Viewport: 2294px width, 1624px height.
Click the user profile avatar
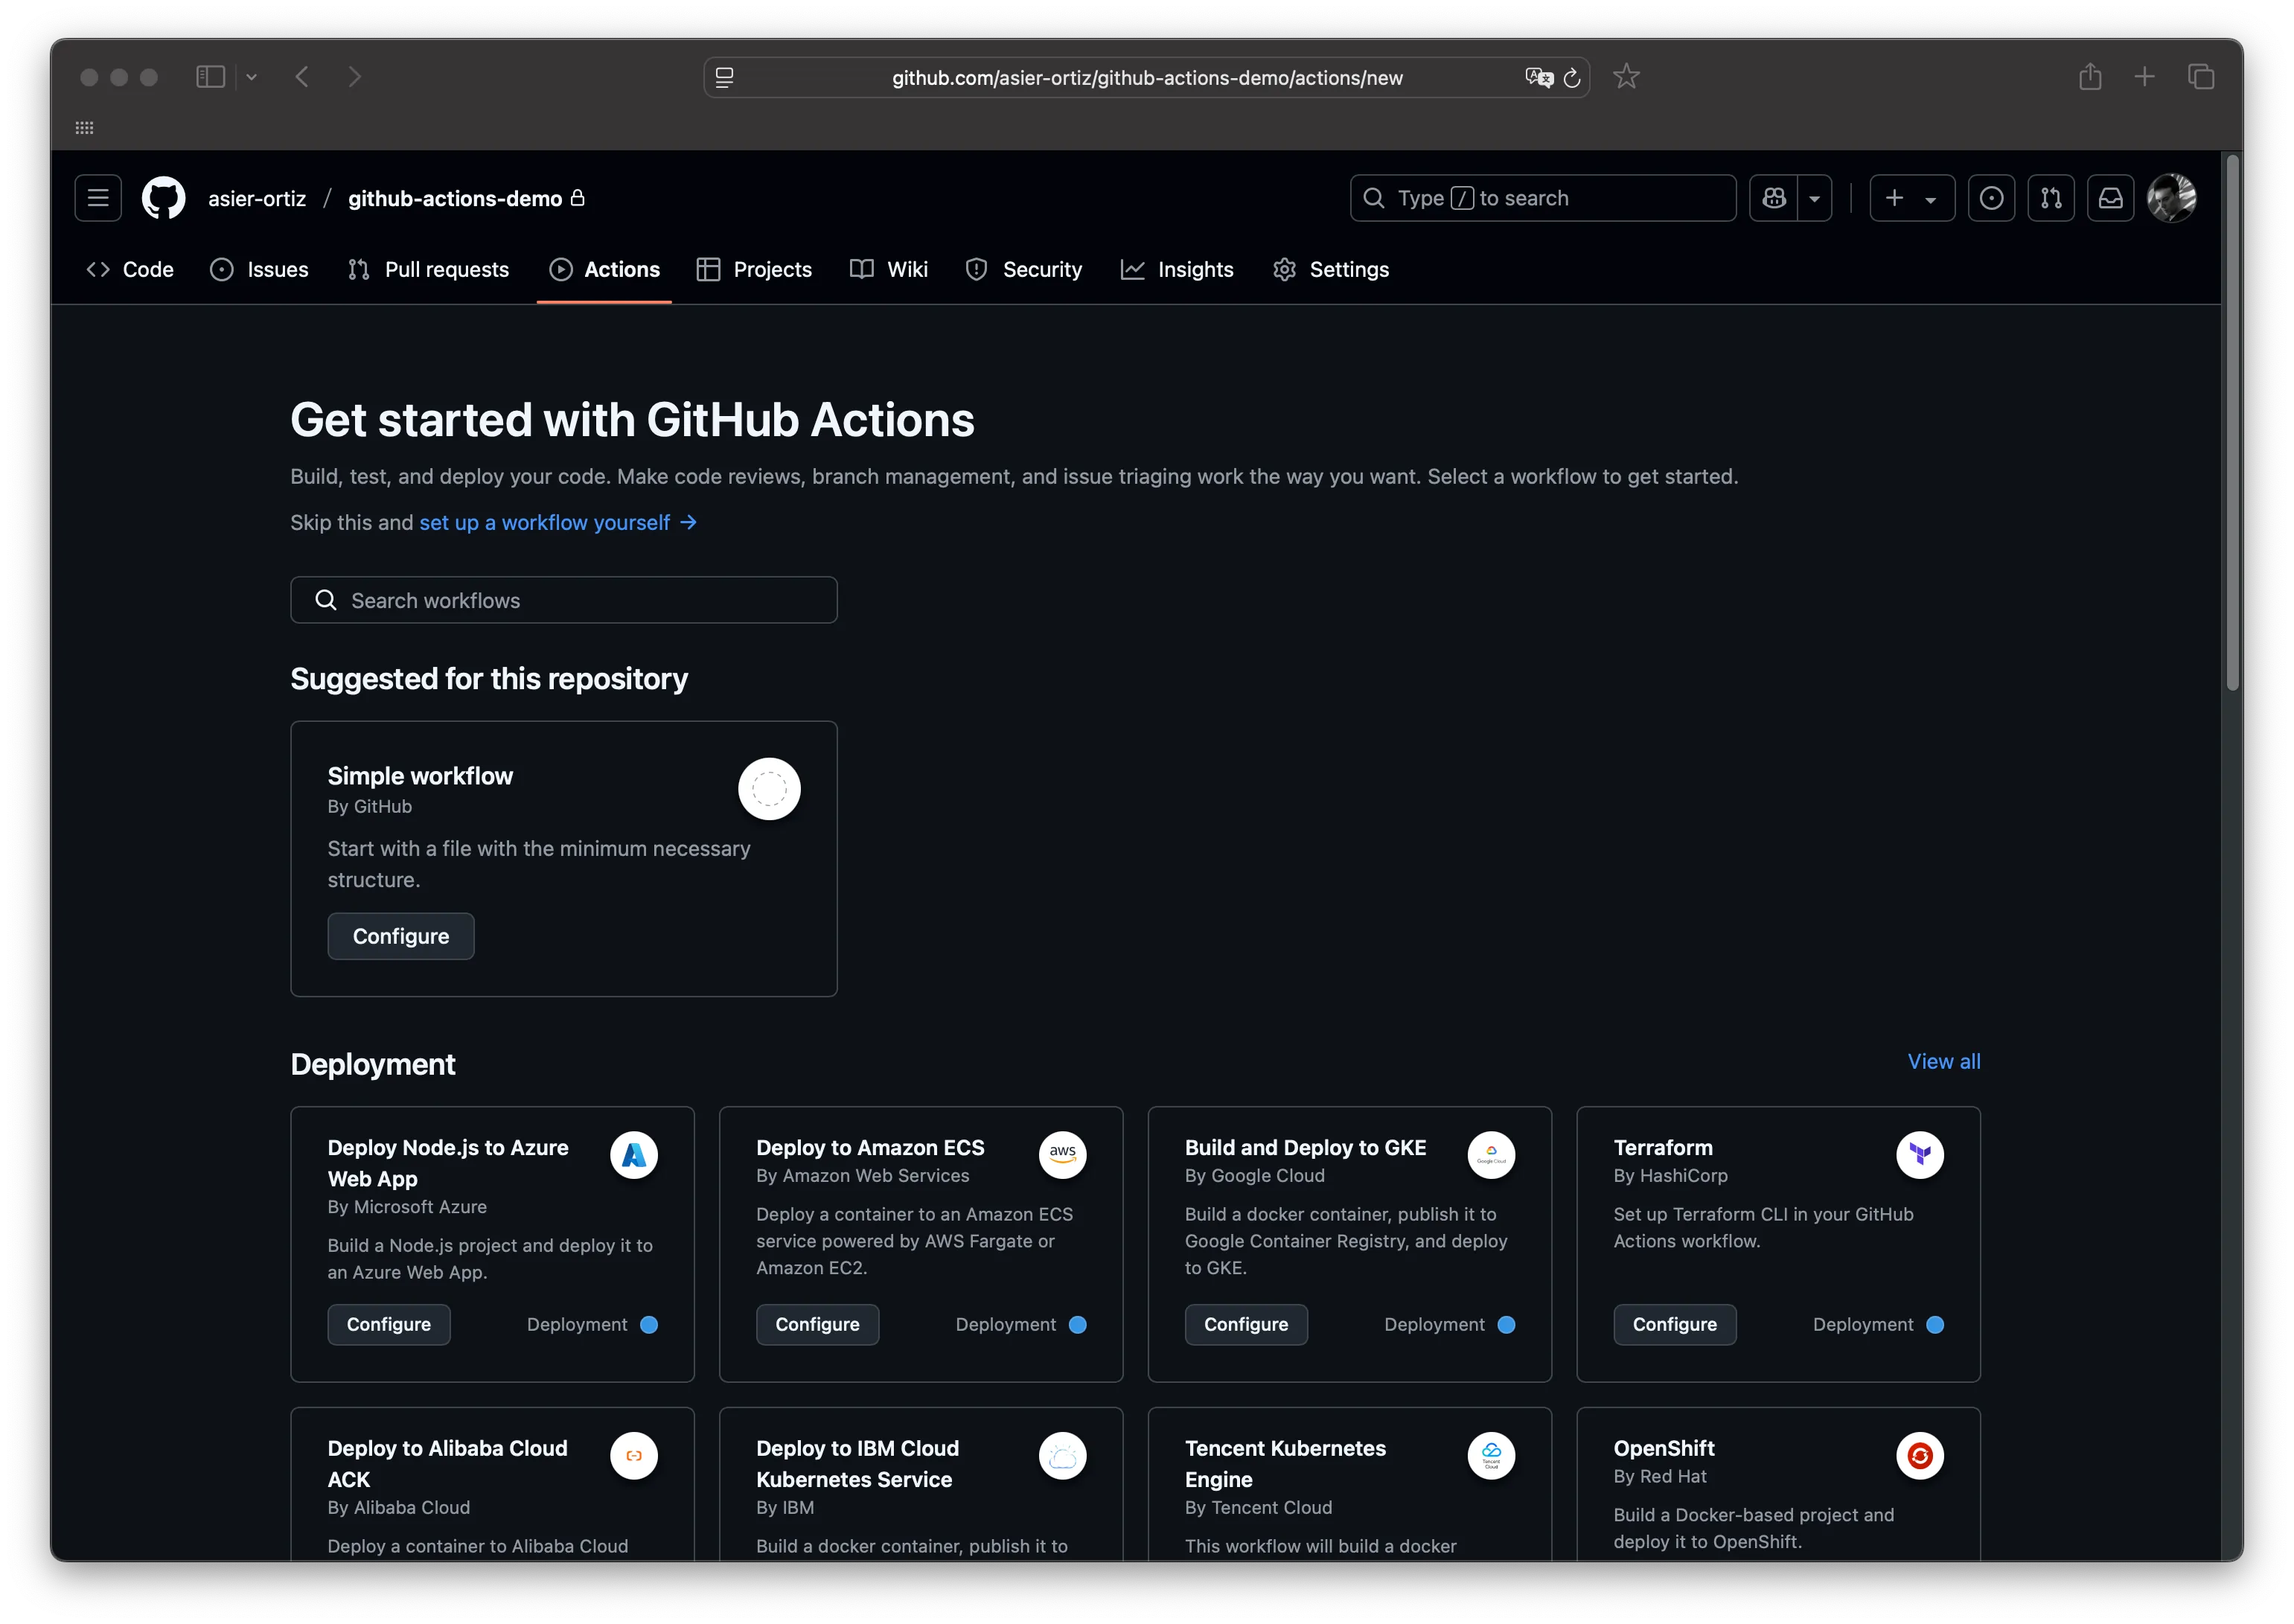[x=2171, y=198]
